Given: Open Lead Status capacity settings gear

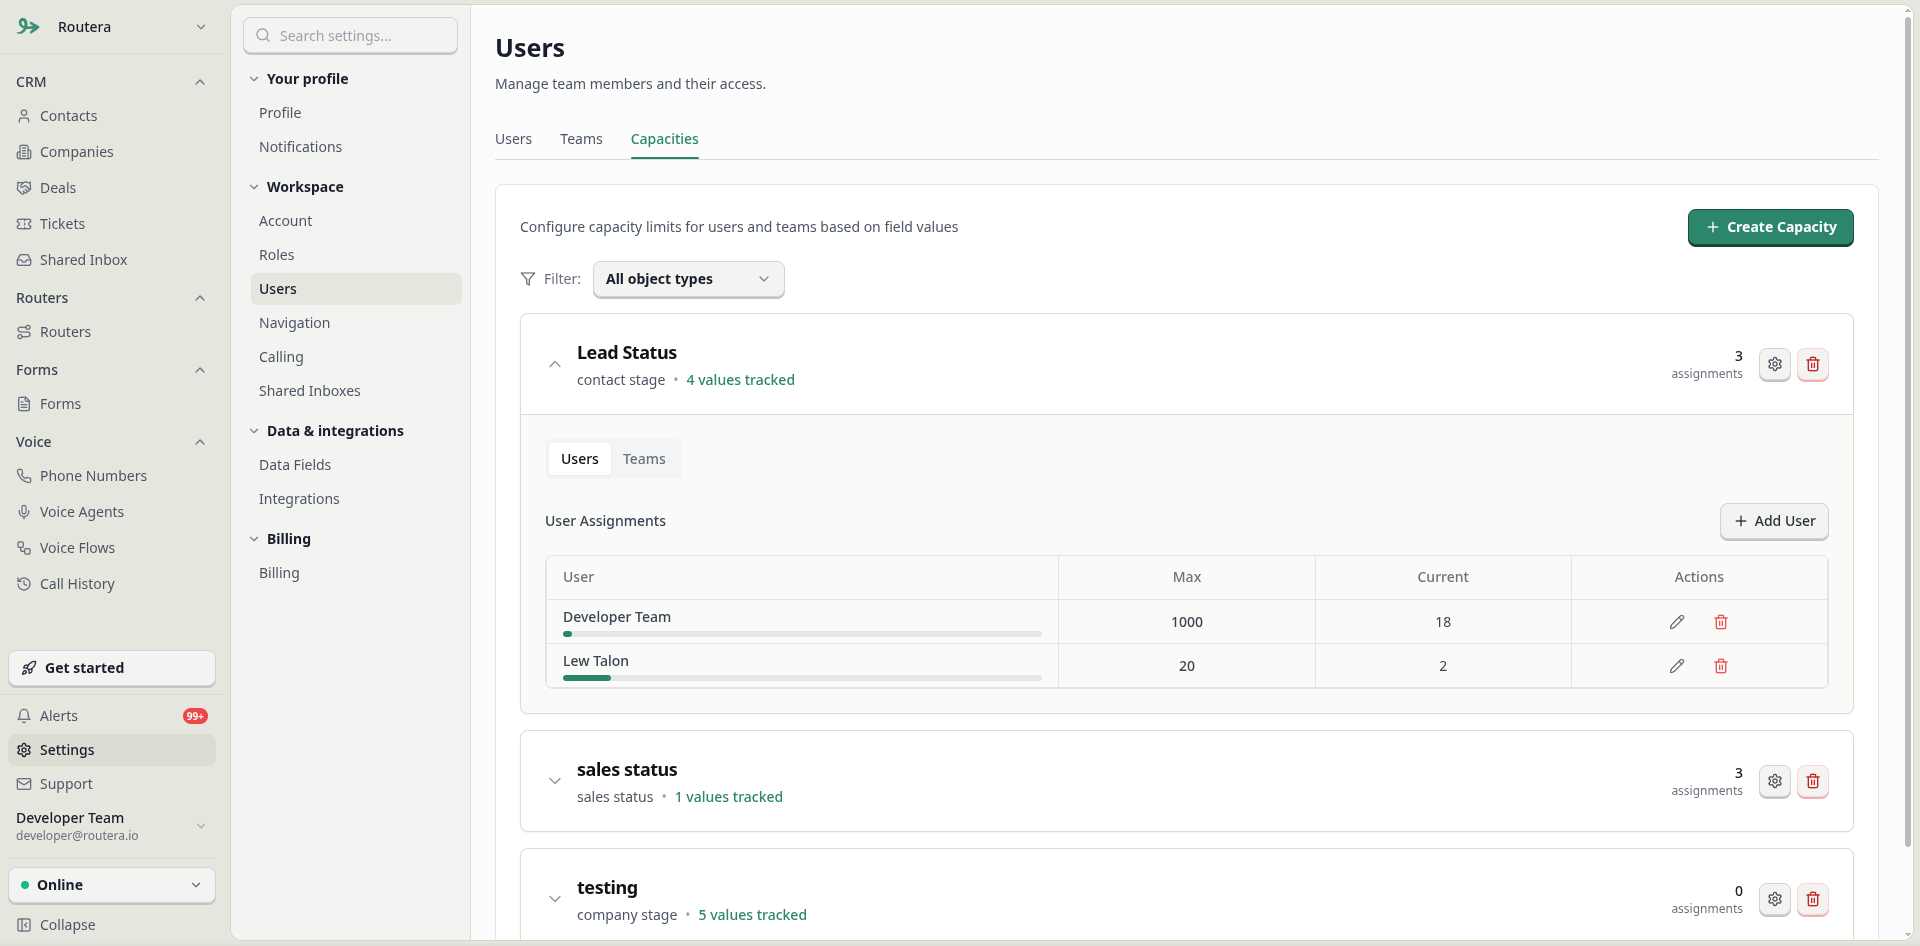Looking at the screenshot, I should click(x=1775, y=364).
